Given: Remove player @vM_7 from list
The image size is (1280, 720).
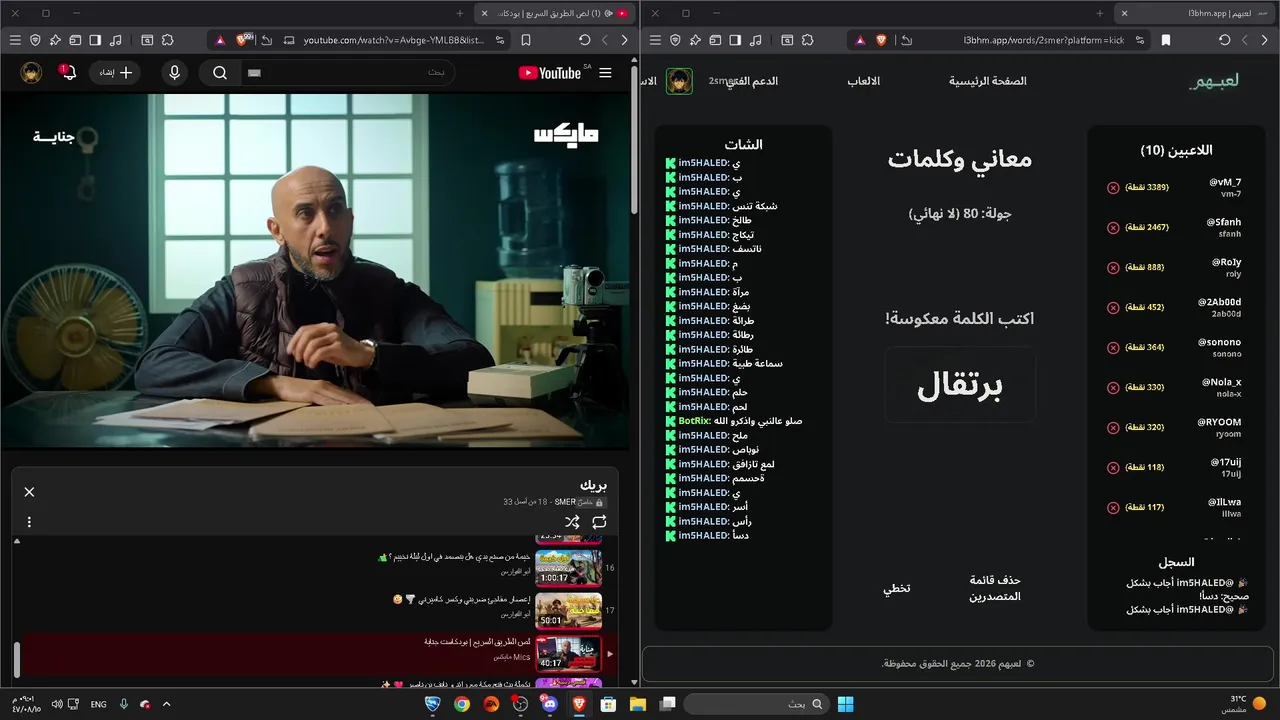Looking at the screenshot, I should 1113,187.
